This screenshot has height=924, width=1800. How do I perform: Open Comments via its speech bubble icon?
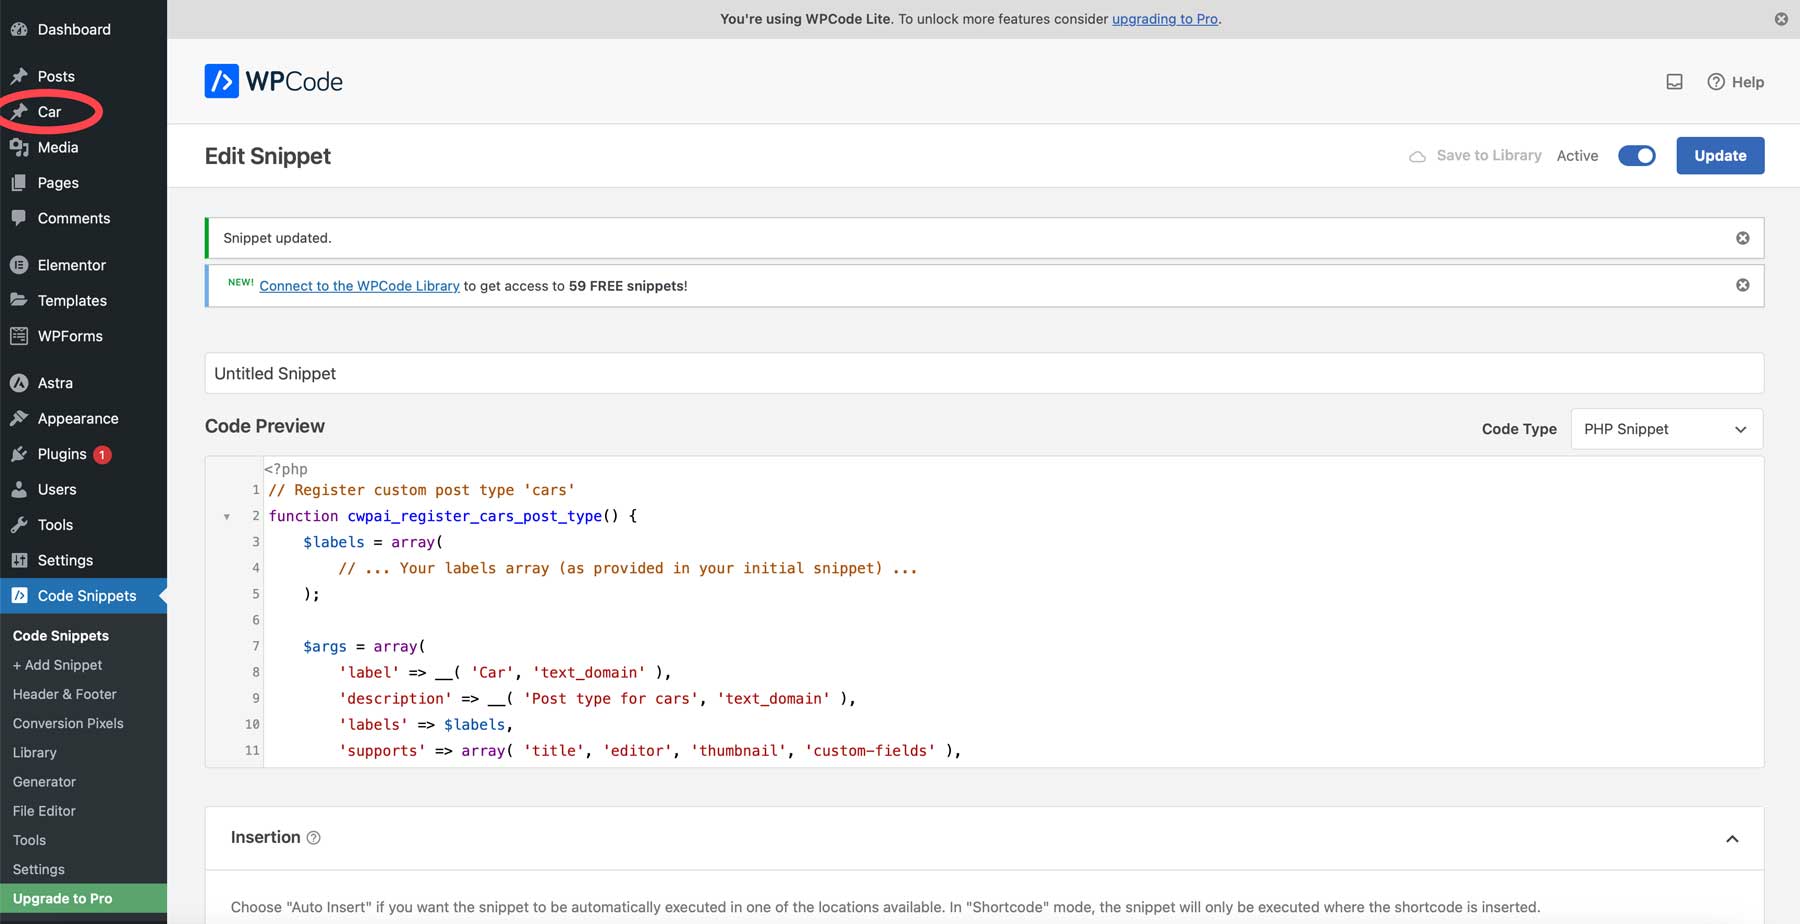[x=18, y=218]
